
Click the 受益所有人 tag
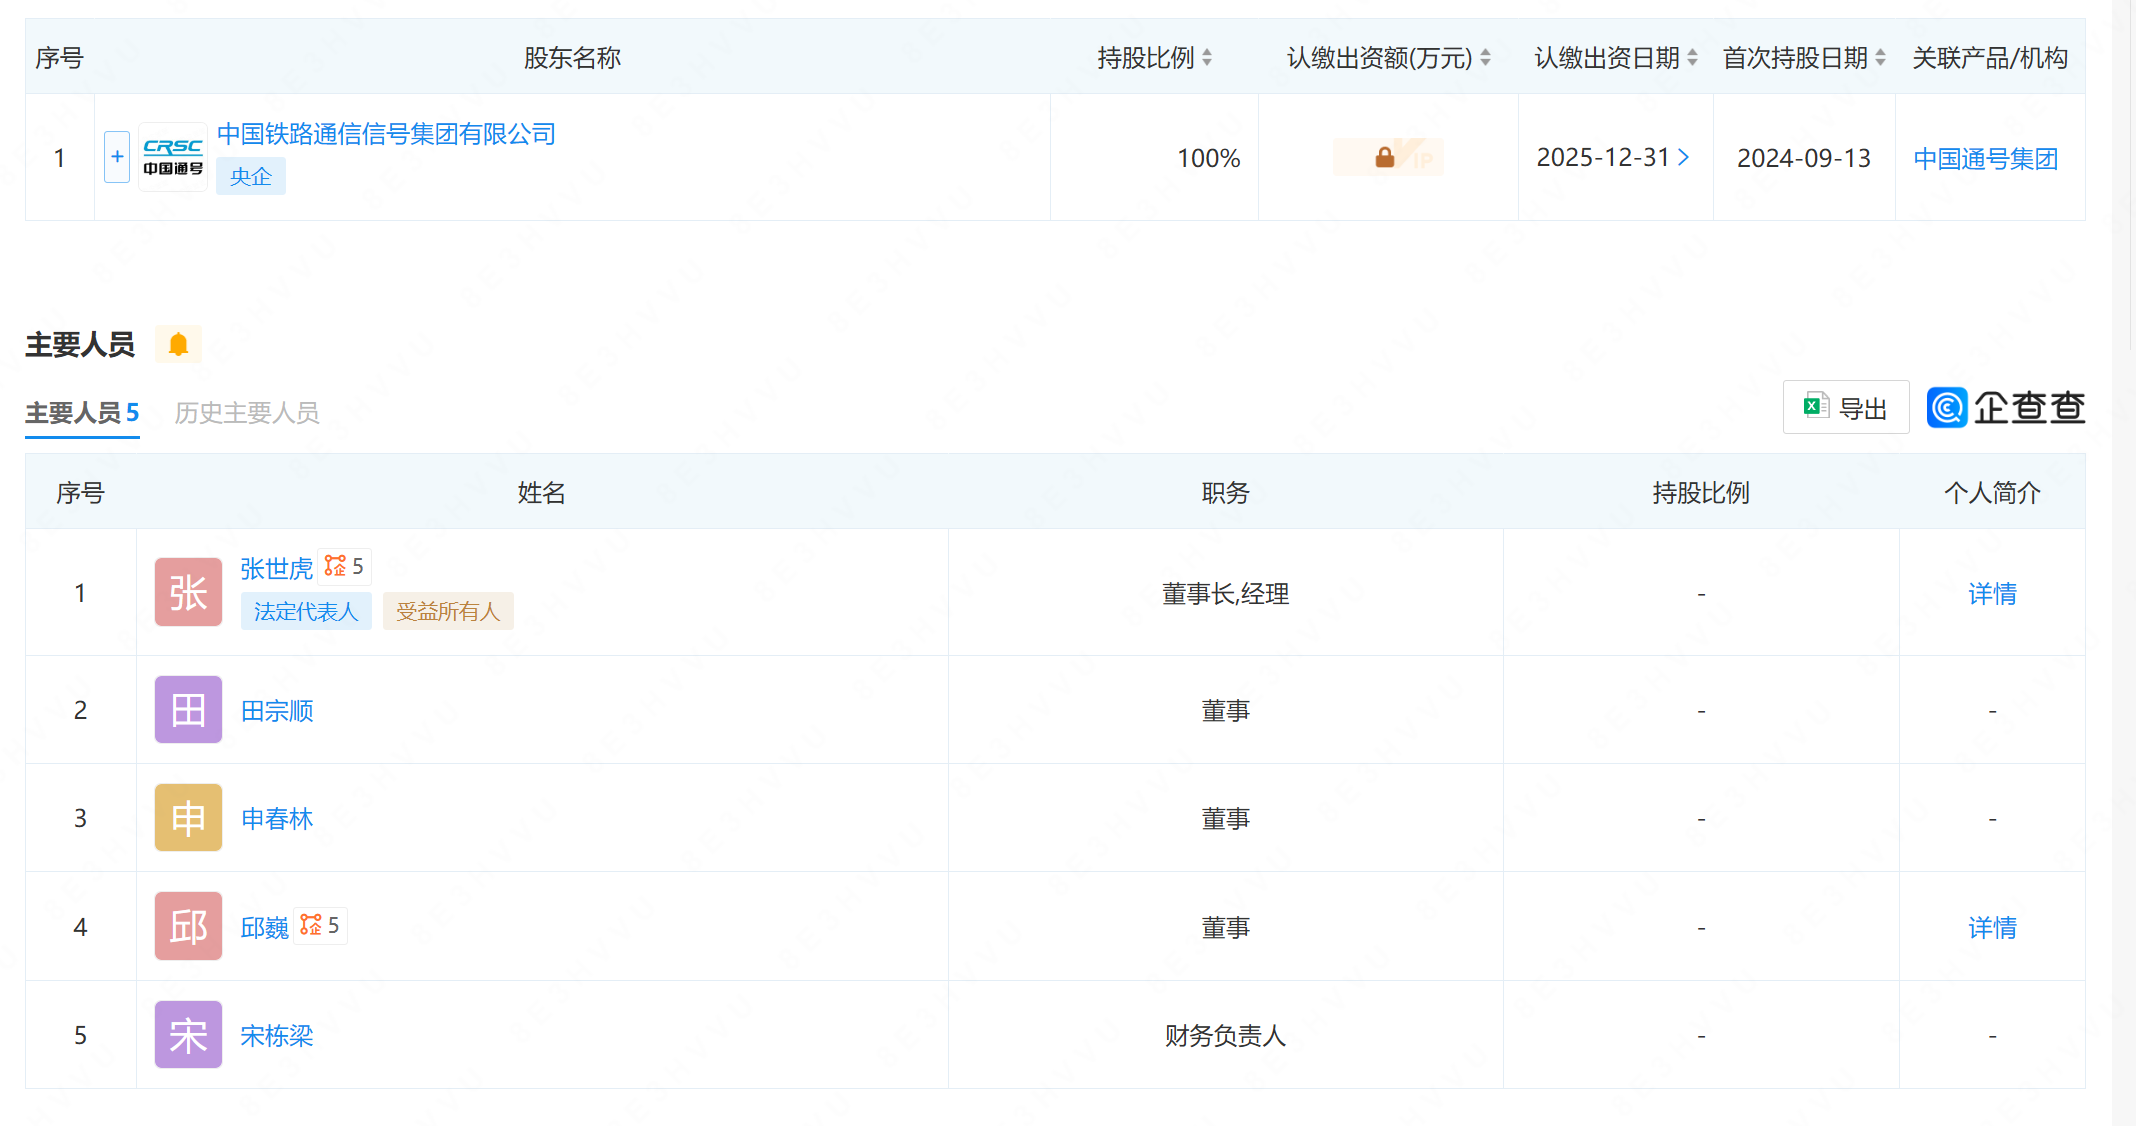(447, 611)
